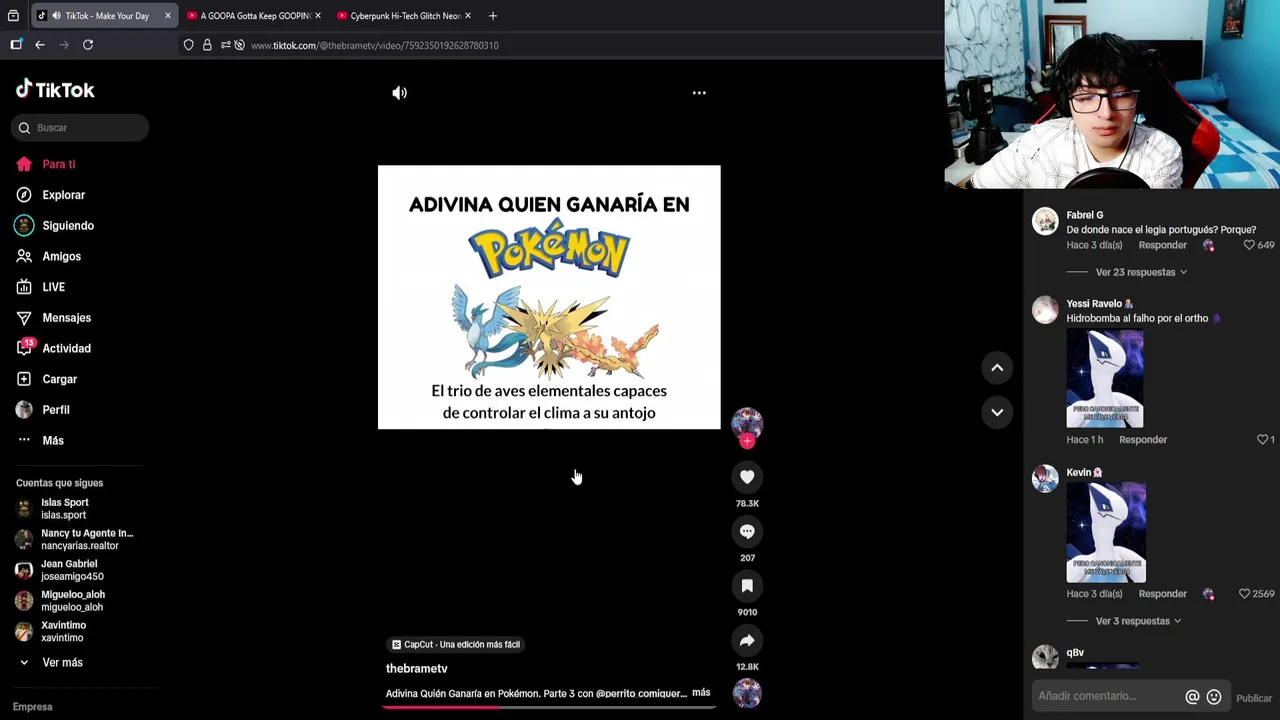Screen dimensions: 1280x720
Task: Open Actividad with the notification badge
Action: [53, 349]
